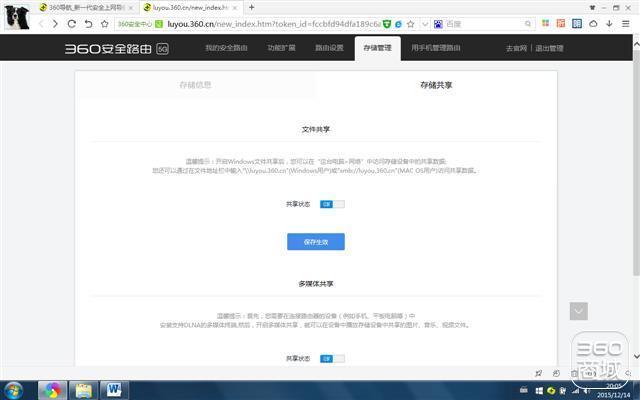Screen dimensions: 640x400
Task: Click the magnifier icon in the search box
Action: click(x=528, y=24)
